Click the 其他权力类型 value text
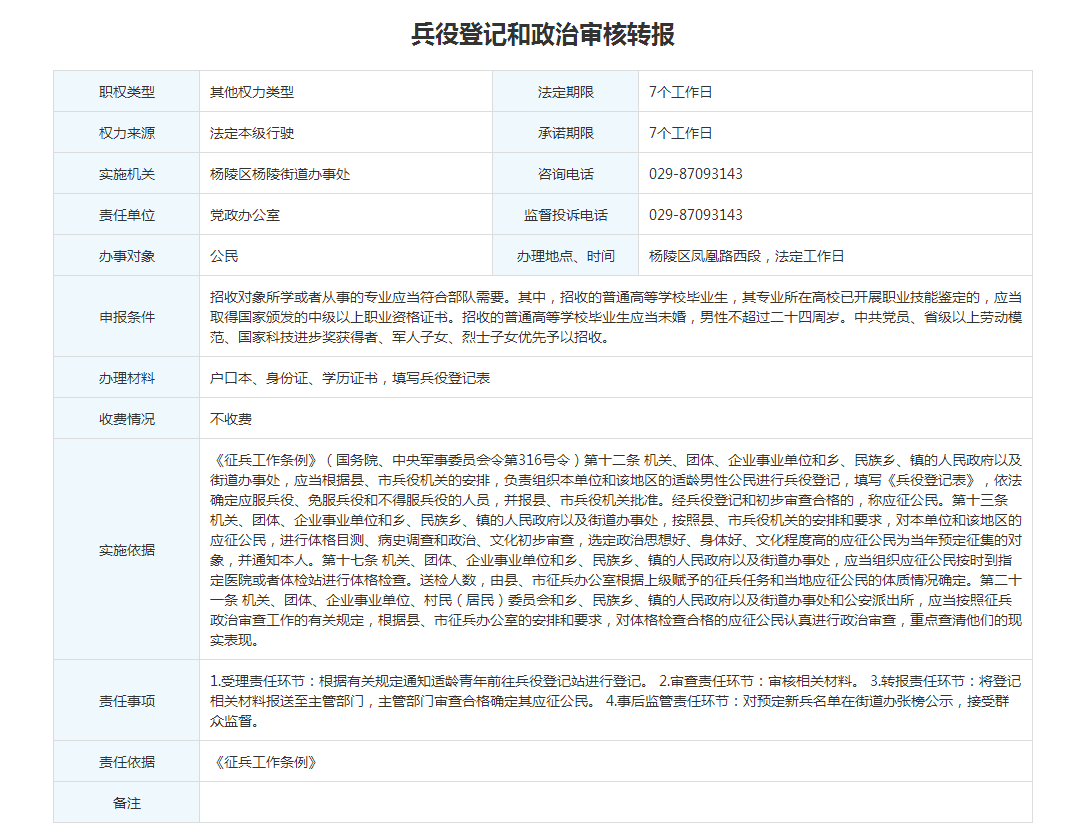 click(x=252, y=92)
